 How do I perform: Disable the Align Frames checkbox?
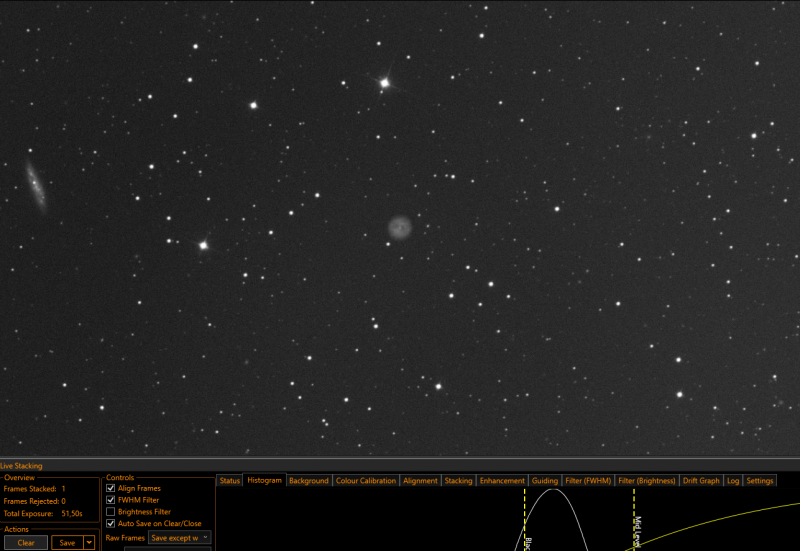[110, 488]
